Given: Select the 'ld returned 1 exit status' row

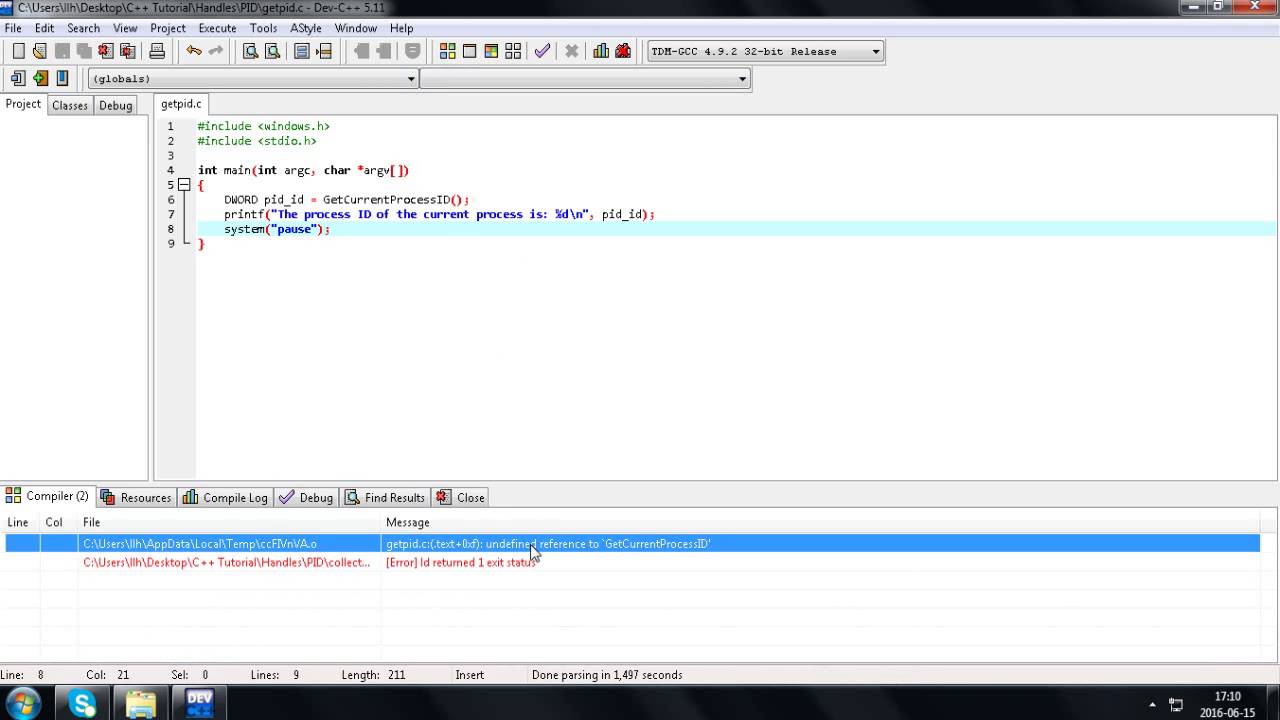Looking at the screenshot, I should point(632,562).
